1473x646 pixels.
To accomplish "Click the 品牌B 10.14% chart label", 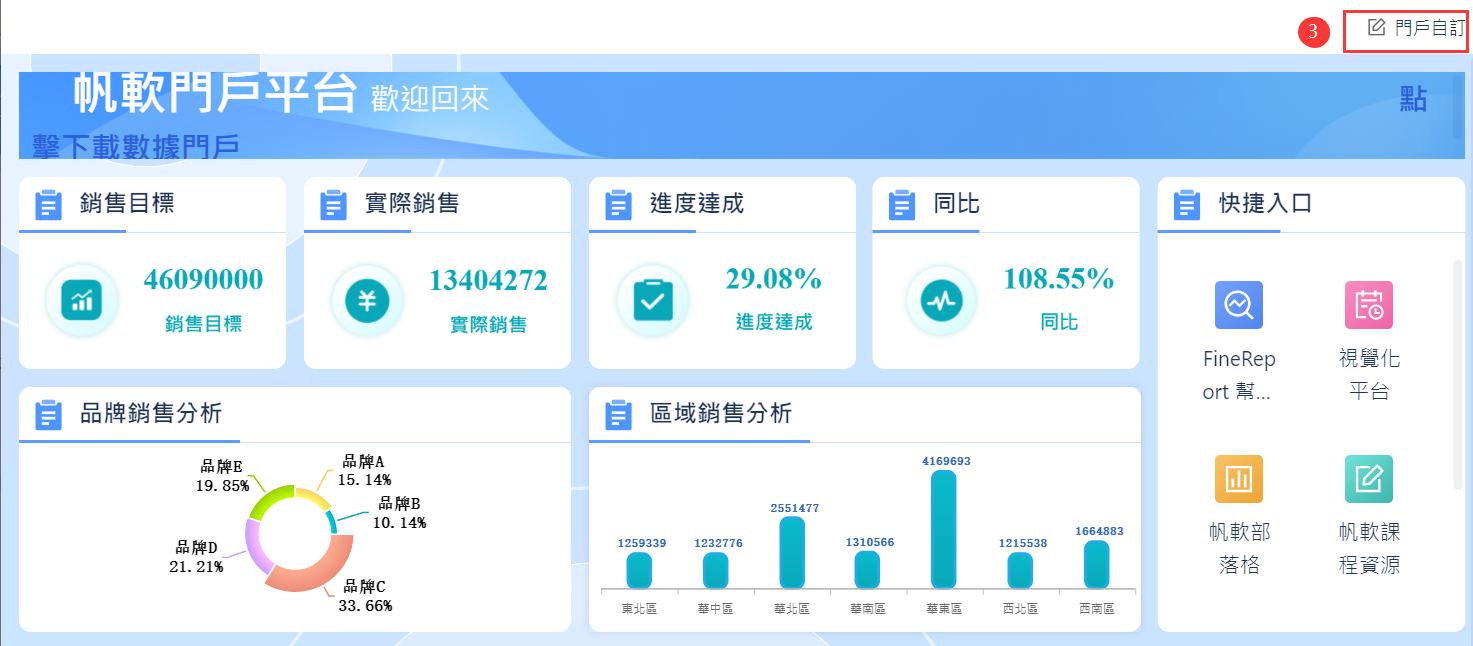I will click(x=399, y=513).
